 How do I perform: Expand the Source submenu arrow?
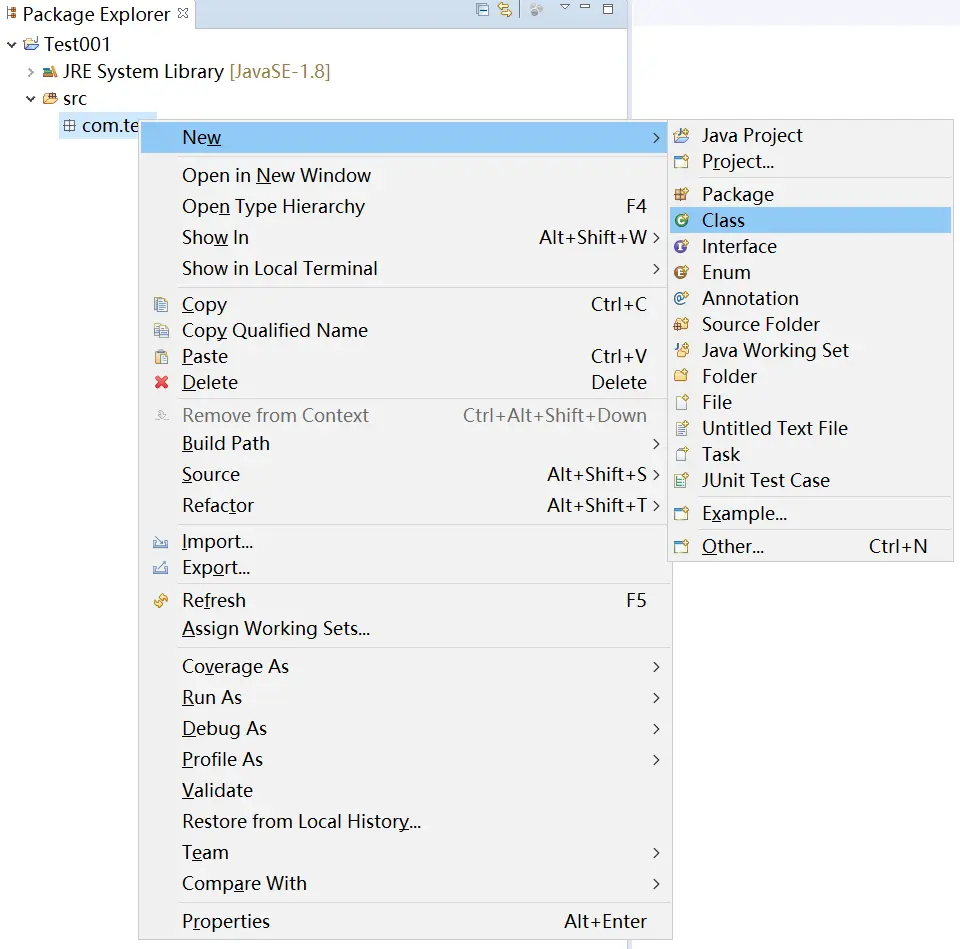coord(656,474)
